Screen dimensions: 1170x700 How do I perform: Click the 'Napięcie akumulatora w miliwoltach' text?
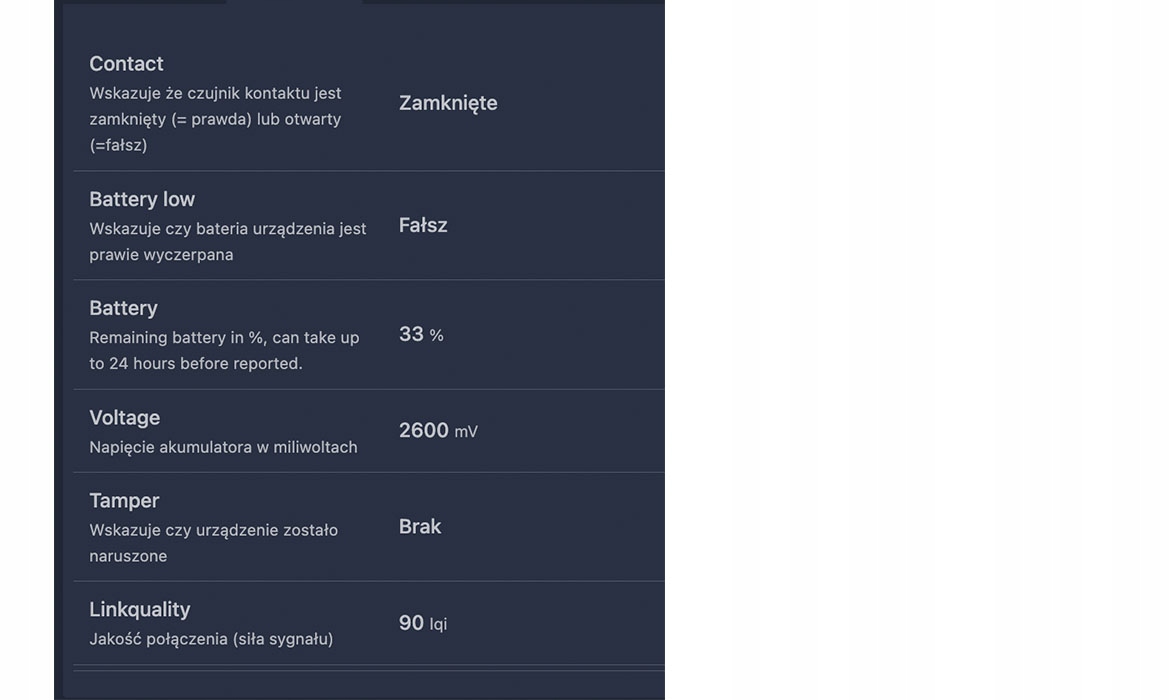point(223,447)
